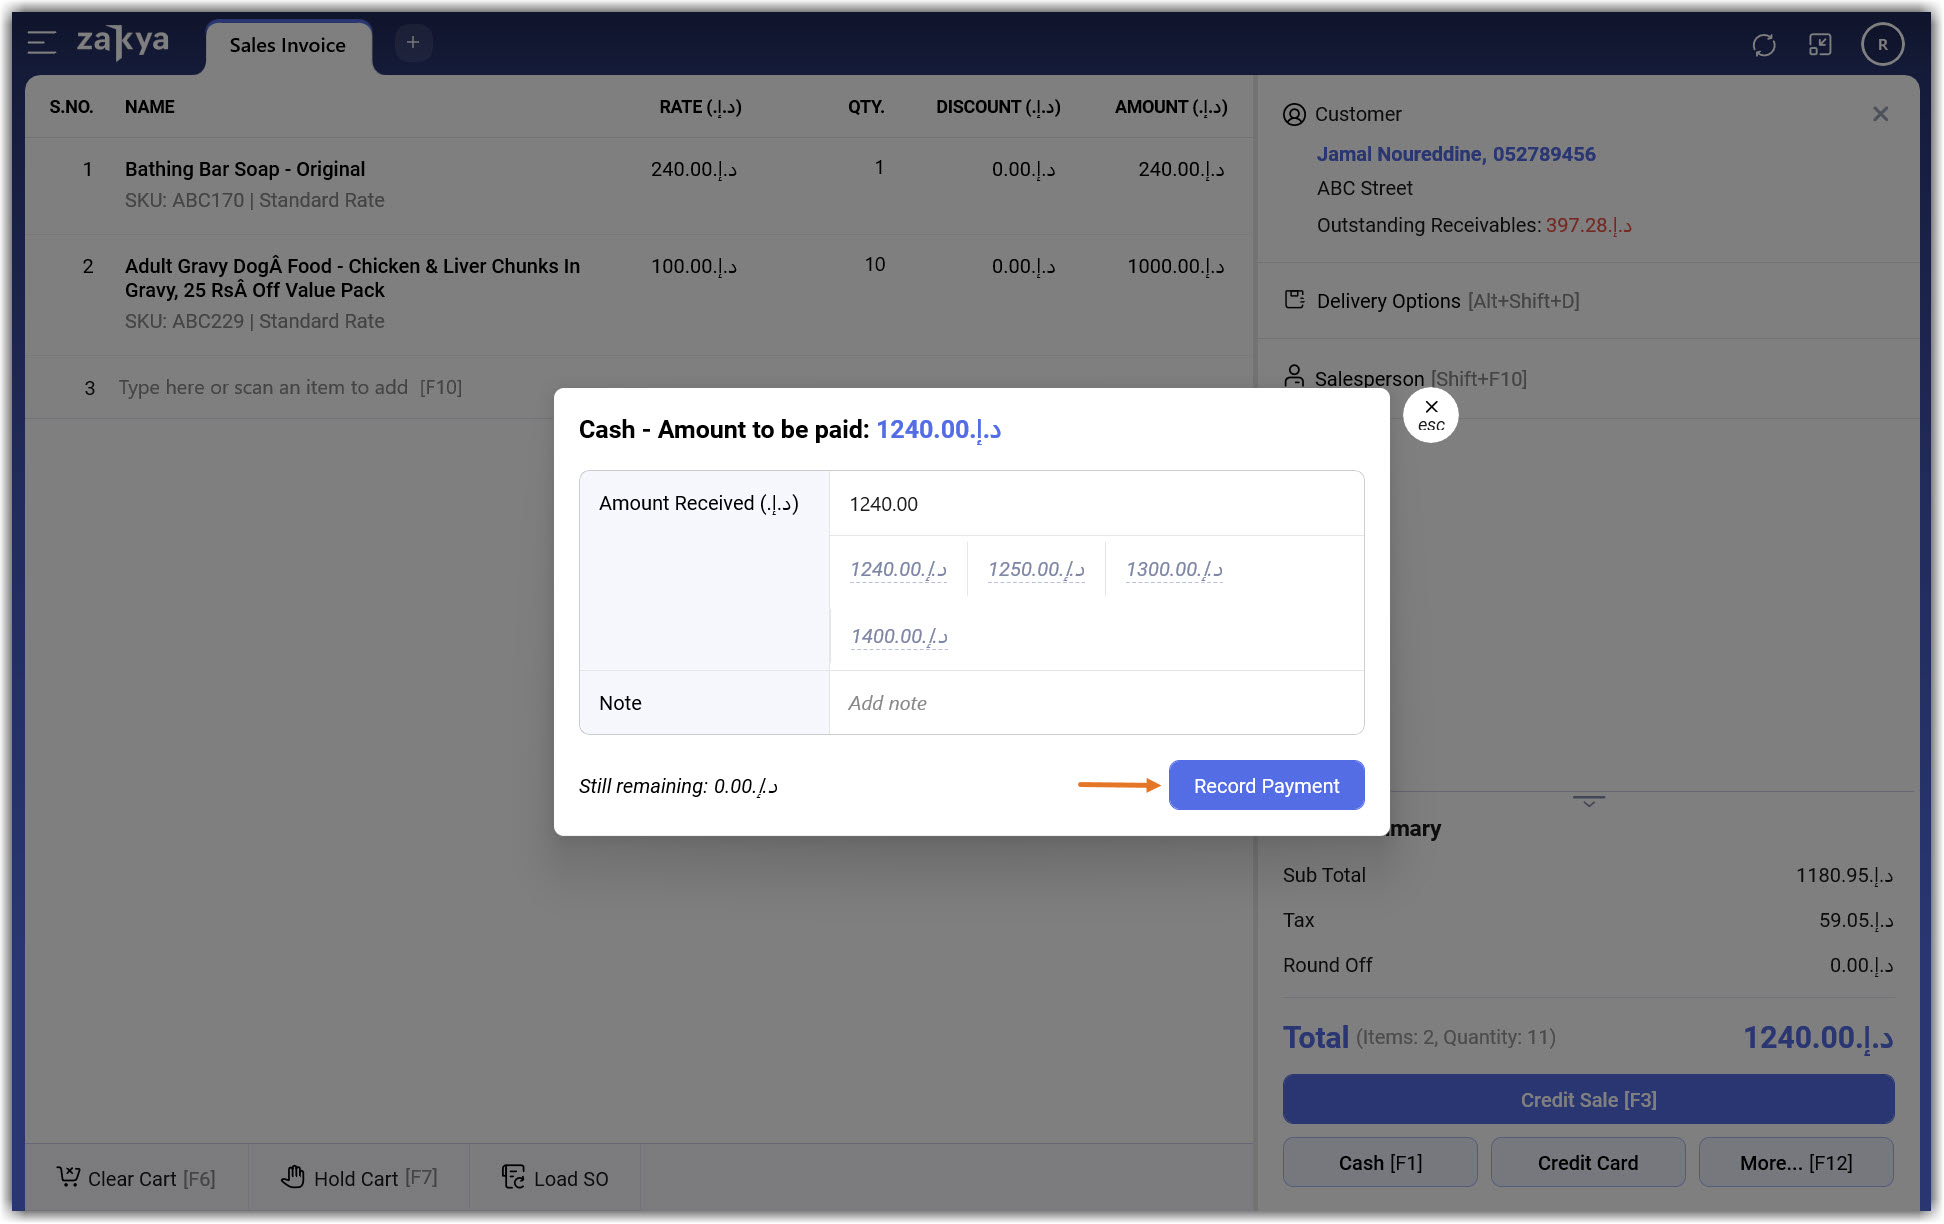1944x1224 pixels.
Task: Open the hamburger navigation menu
Action: [41, 43]
